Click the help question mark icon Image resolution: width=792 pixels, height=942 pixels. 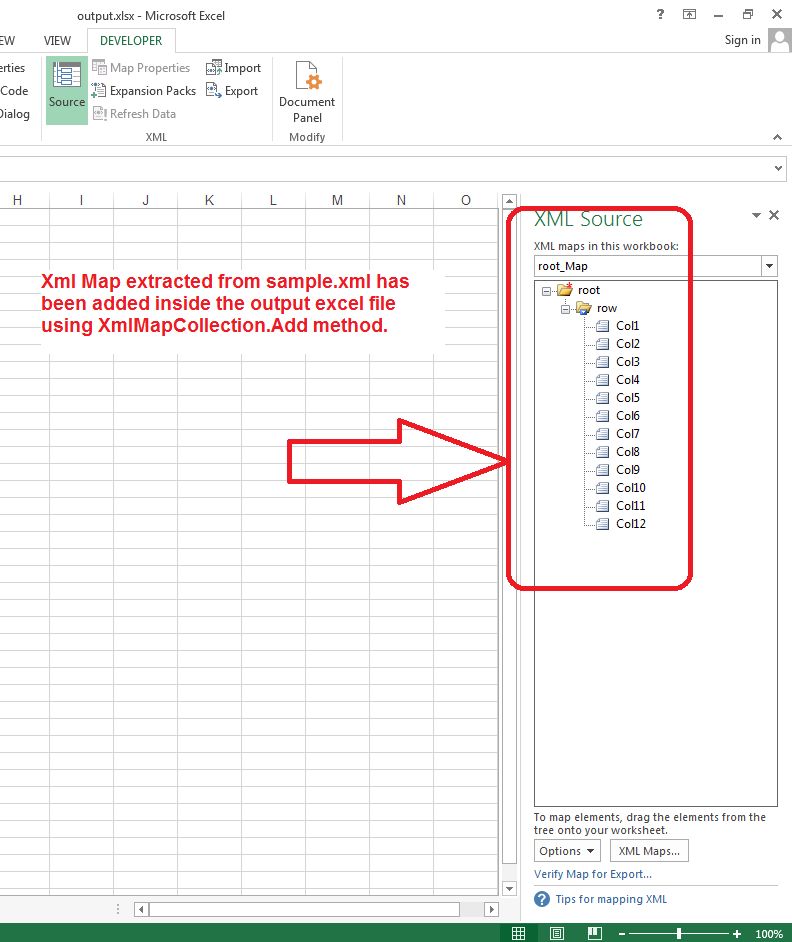point(541,899)
